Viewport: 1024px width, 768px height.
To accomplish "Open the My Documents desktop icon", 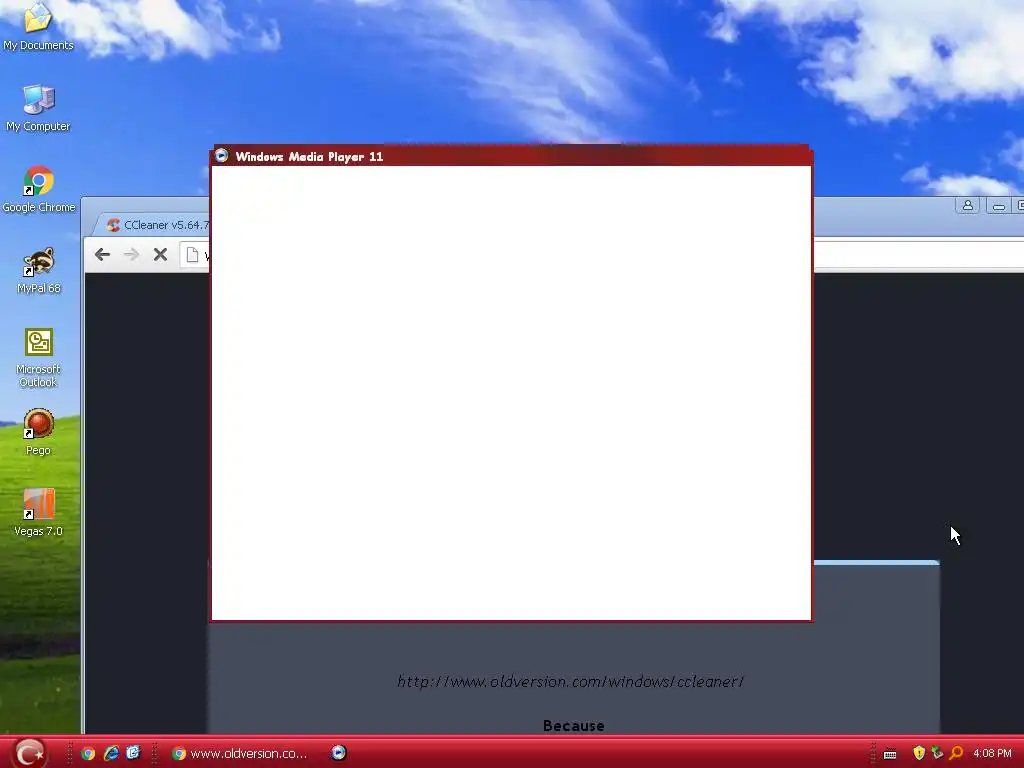I will click(38, 26).
